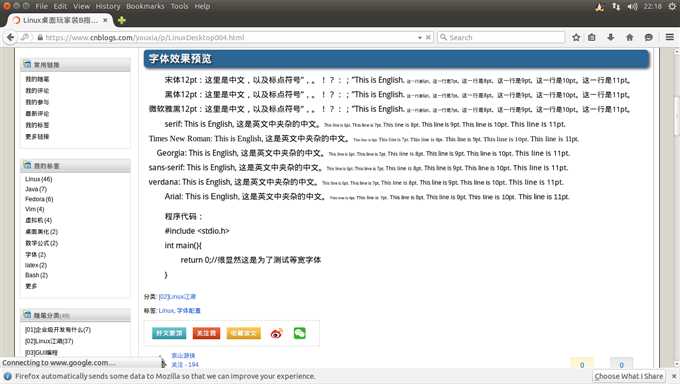The height and width of the screenshot is (384, 680).
Task: Click the 我的标签 panel header icon
Action: [x=27, y=165]
